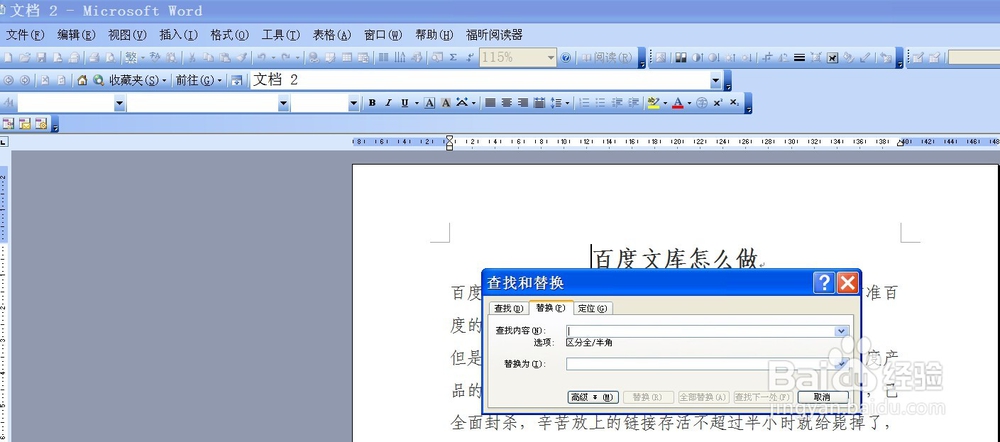This screenshot has width=1000, height=442.
Task: Switch to the 定位(G) tab
Action: pyautogui.click(x=593, y=309)
